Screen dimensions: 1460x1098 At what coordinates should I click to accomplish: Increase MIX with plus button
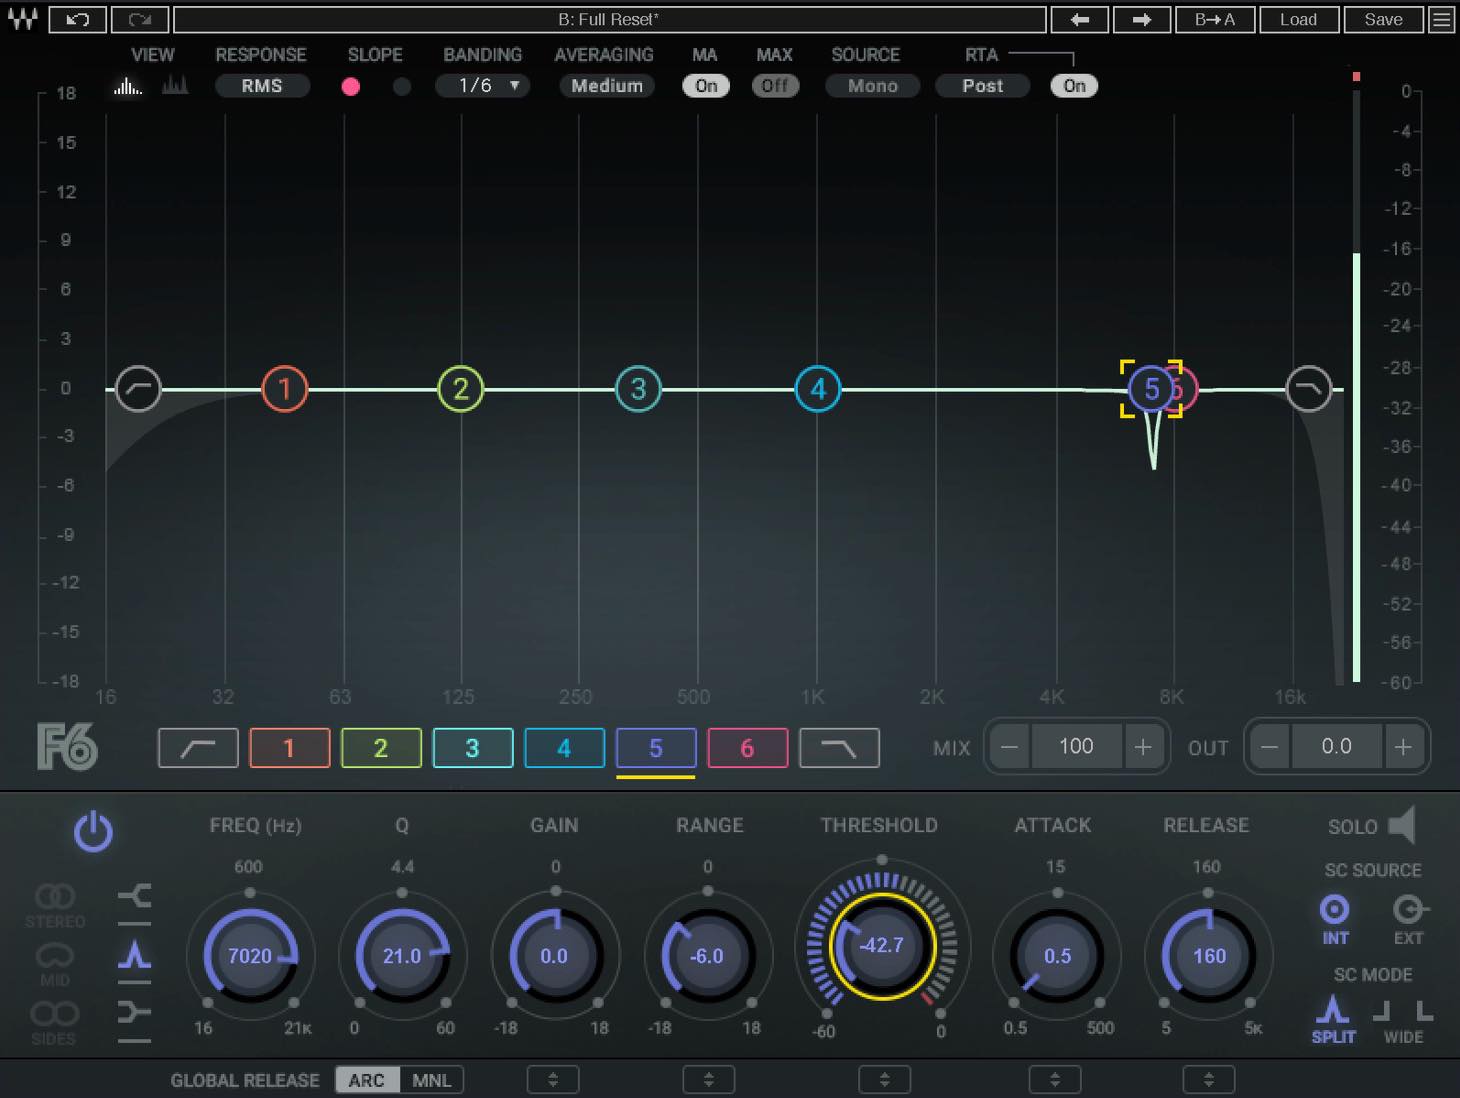1143,746
